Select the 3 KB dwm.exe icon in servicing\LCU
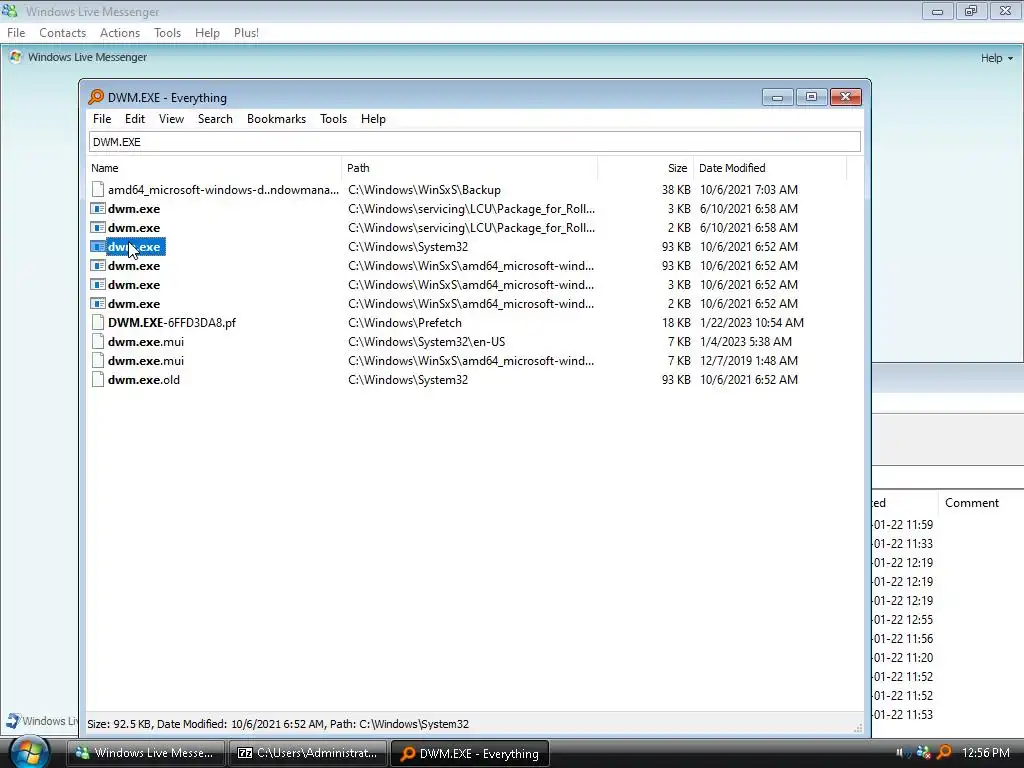This screenshot has width=1024, height=768. (98, 209)
